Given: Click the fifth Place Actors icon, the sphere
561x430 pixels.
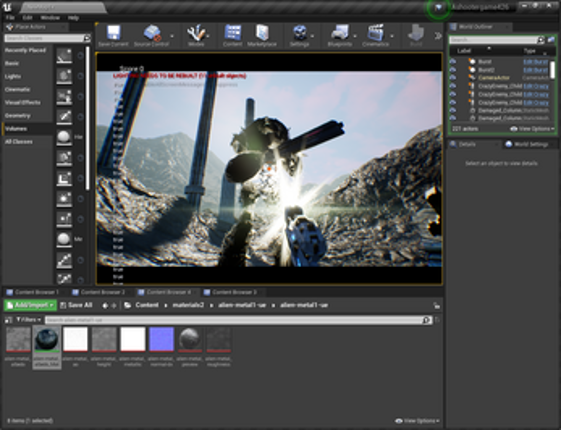Looking at the screenshot, I should tap(64, 137).
